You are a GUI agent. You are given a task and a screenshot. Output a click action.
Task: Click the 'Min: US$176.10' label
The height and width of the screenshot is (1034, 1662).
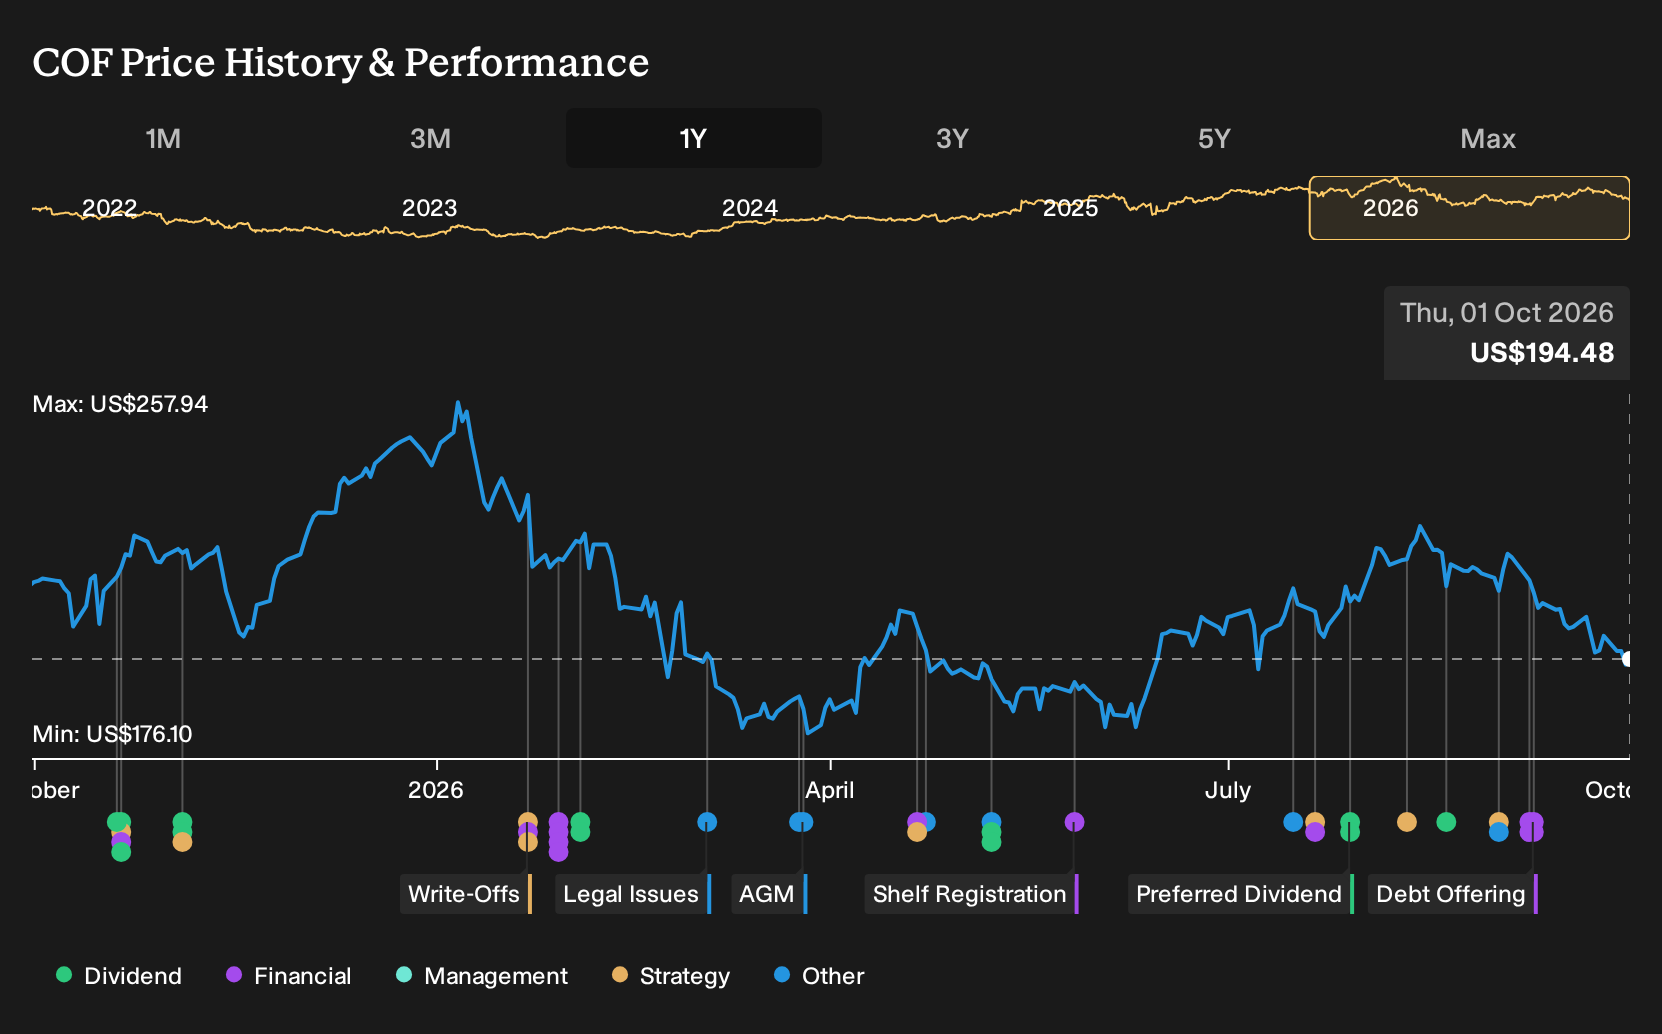point(112,734)
